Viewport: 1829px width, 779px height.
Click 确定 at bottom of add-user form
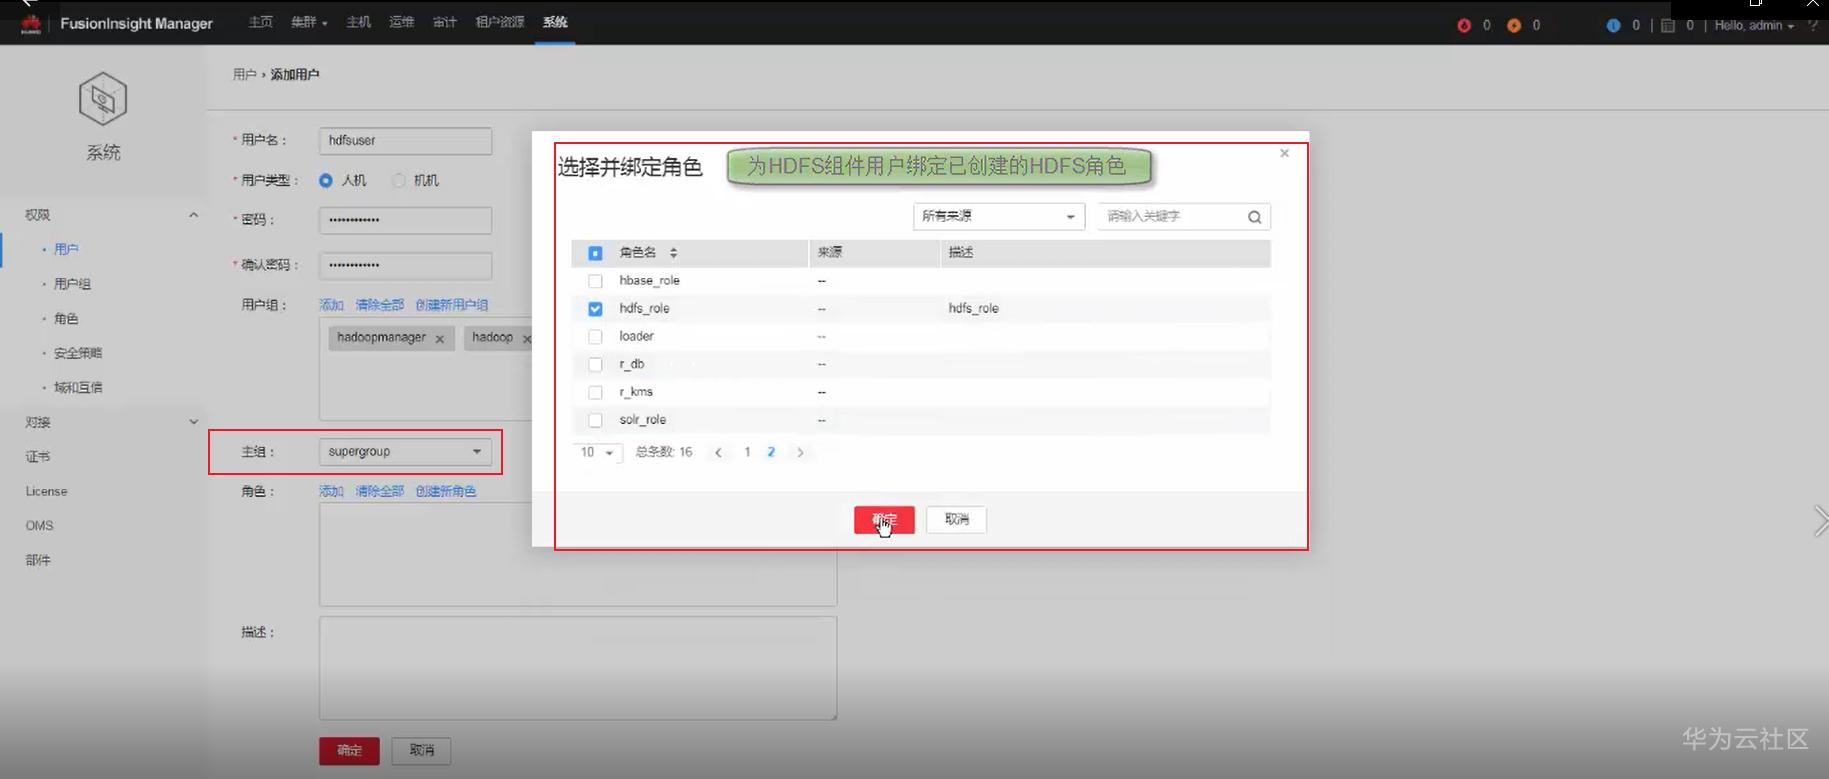(x=349, y=751)
